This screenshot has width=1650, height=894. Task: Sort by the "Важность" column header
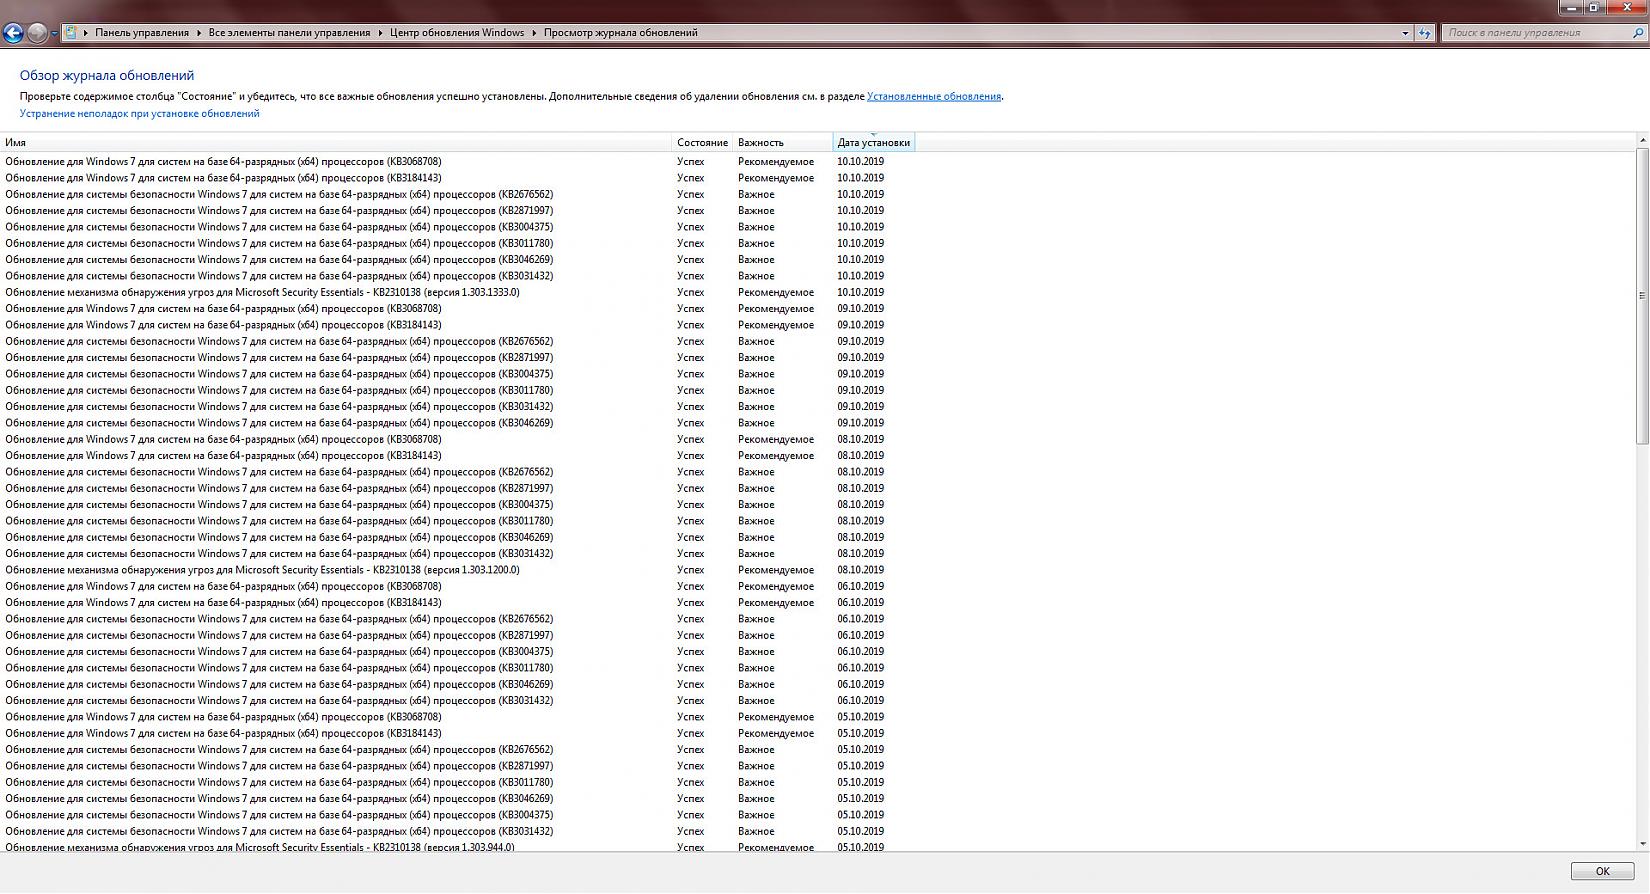point(783,143)
